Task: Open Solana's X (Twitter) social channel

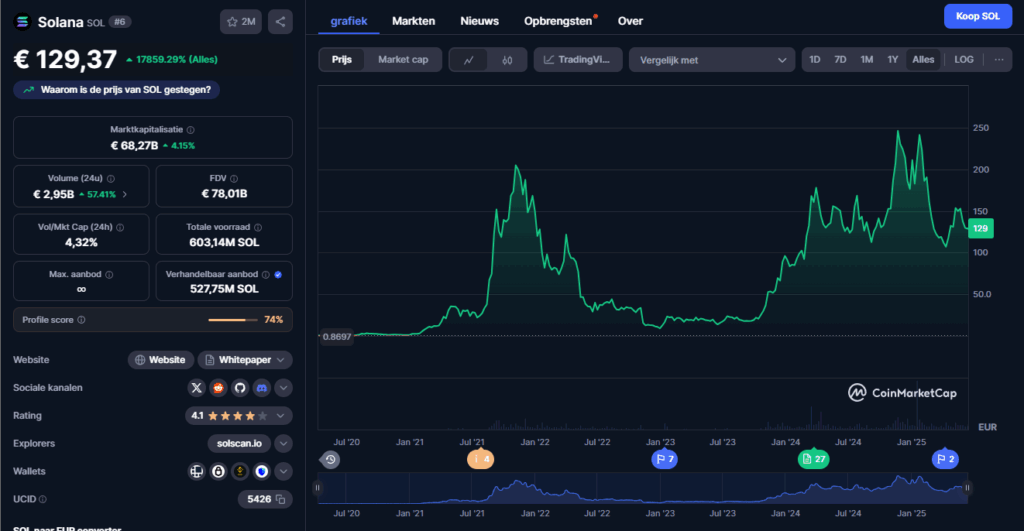Action: tap(197, 388)
